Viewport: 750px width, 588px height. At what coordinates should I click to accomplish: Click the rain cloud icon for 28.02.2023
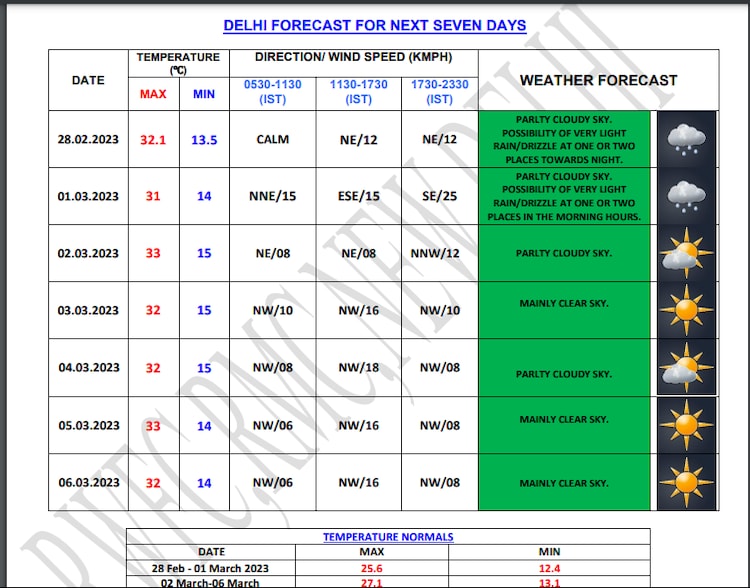tap(685, 139)
